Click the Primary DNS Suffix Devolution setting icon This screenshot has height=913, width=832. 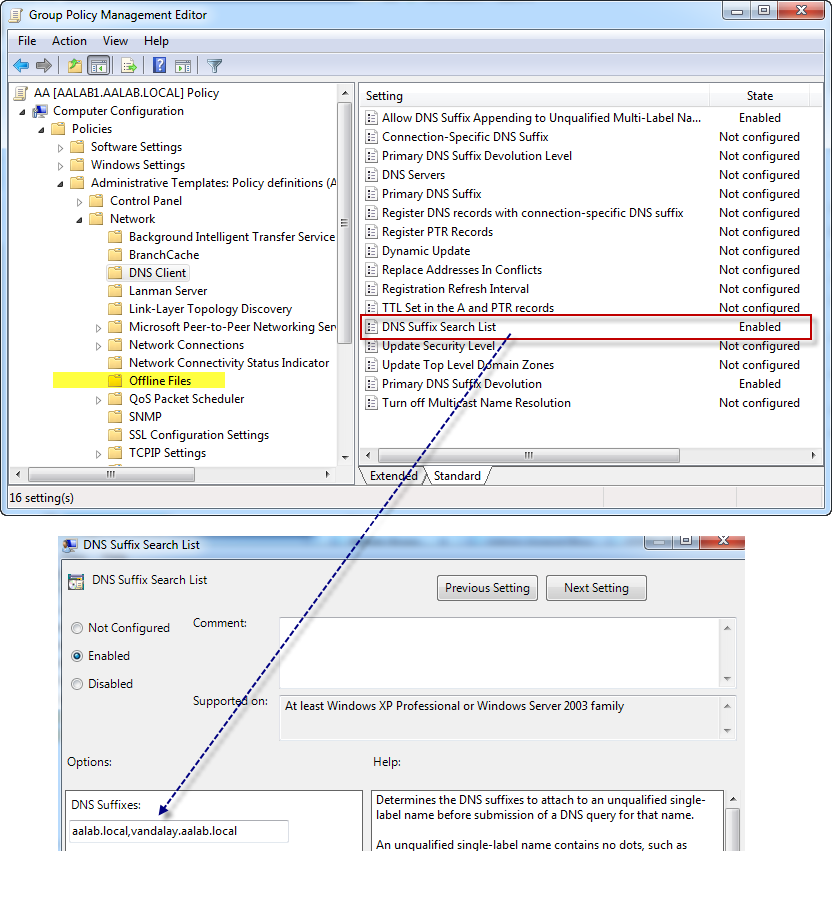[x=371, y=384]
